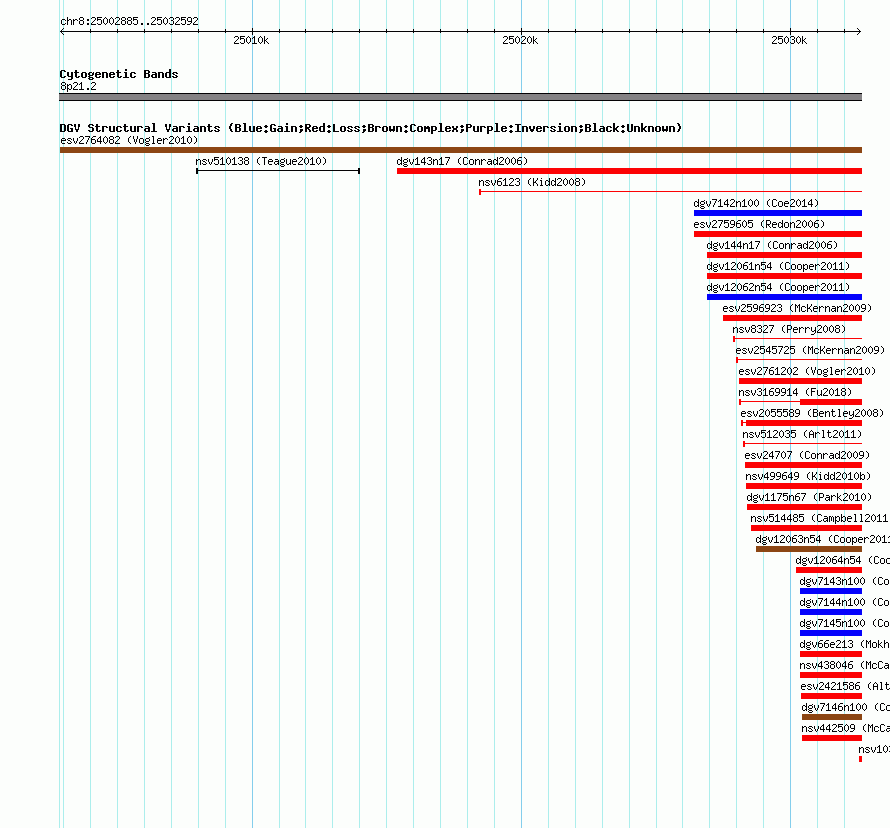Open esv2759605 (Redon2006) variant label
890x828 pixels.
pos(759,224)
